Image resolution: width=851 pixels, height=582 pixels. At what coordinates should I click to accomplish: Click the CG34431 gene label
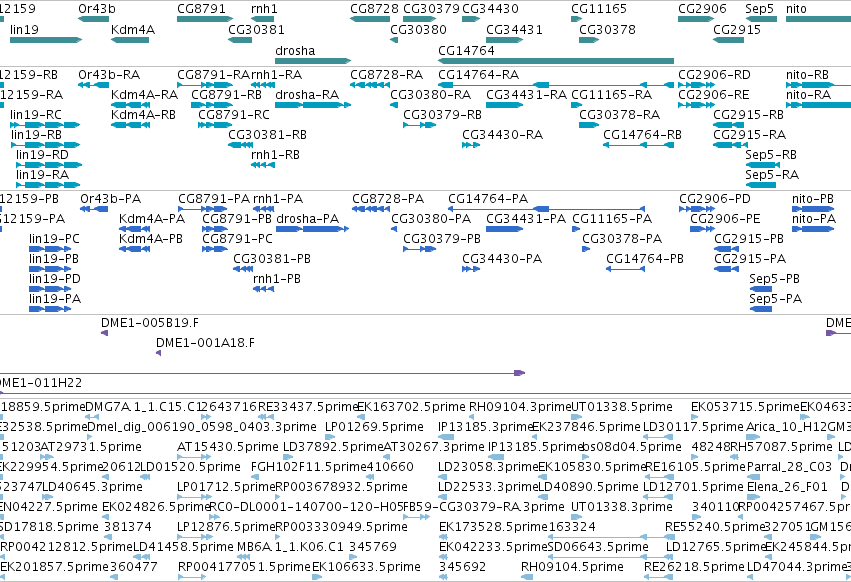(515, 29)
